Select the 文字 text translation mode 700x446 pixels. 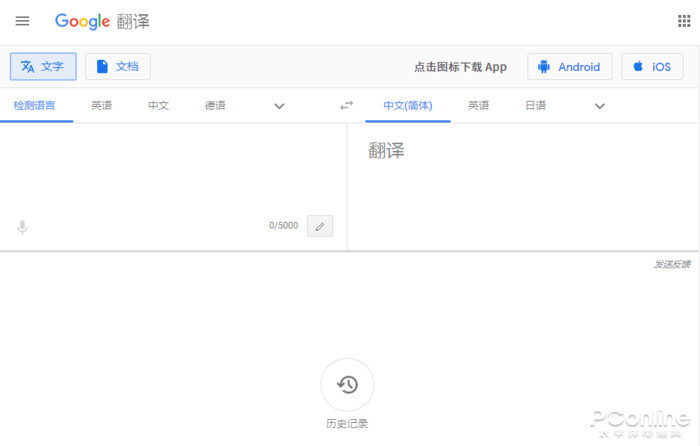click(x=43, y=67)
